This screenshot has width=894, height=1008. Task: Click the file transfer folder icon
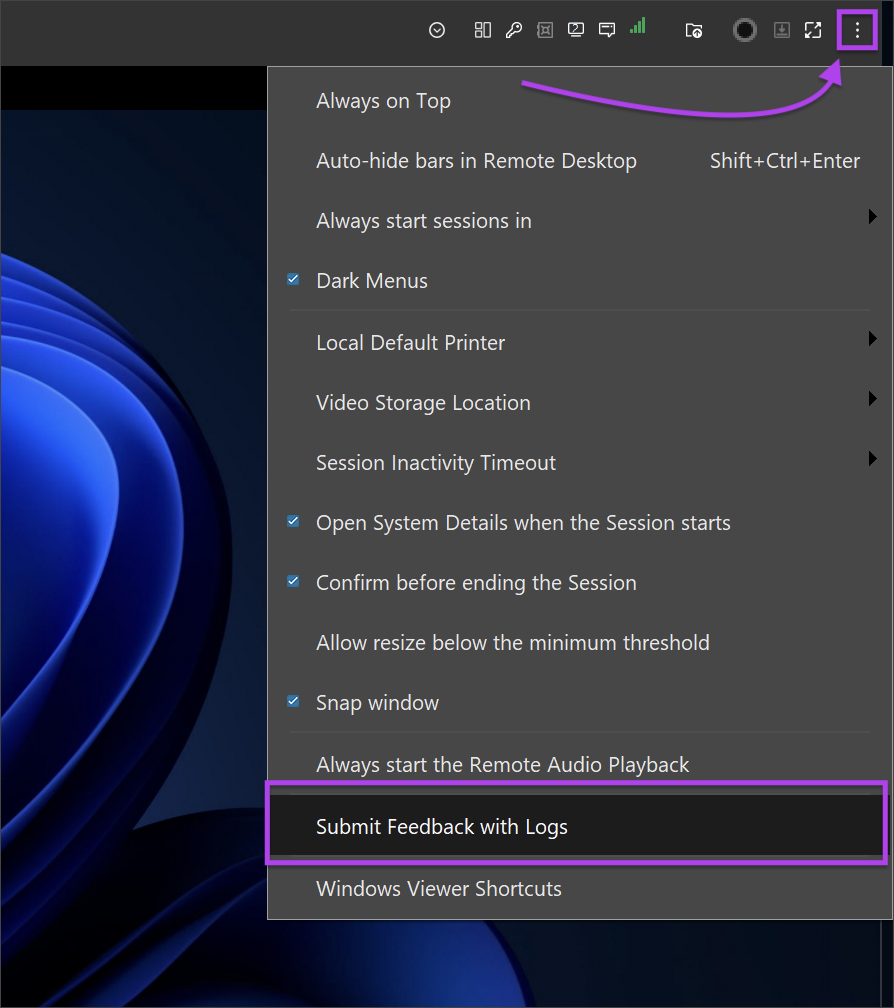coord(694,30)
